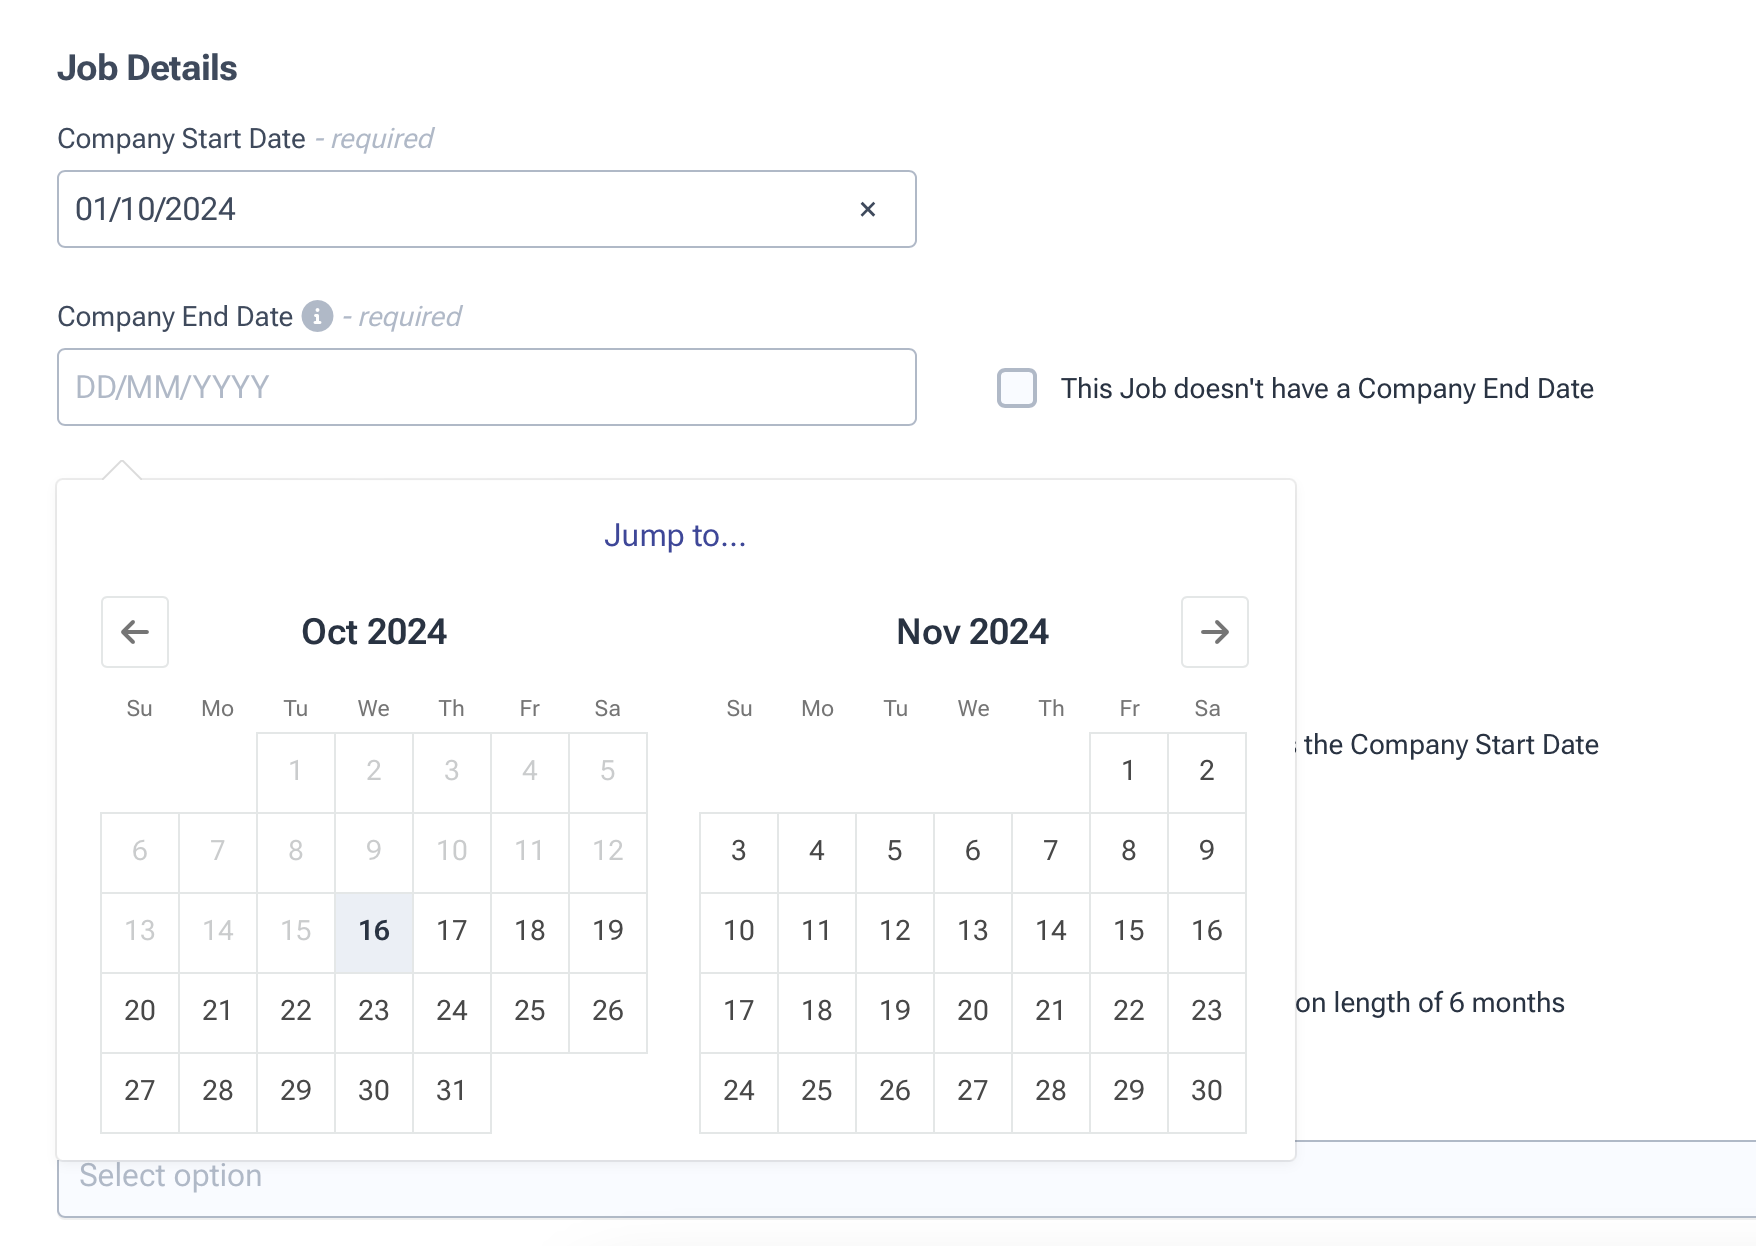Image resolution: width=1756 pixels, height=1246 pixels.
Task: Pick October 25 in the calendar
Action: [529, 1011]
